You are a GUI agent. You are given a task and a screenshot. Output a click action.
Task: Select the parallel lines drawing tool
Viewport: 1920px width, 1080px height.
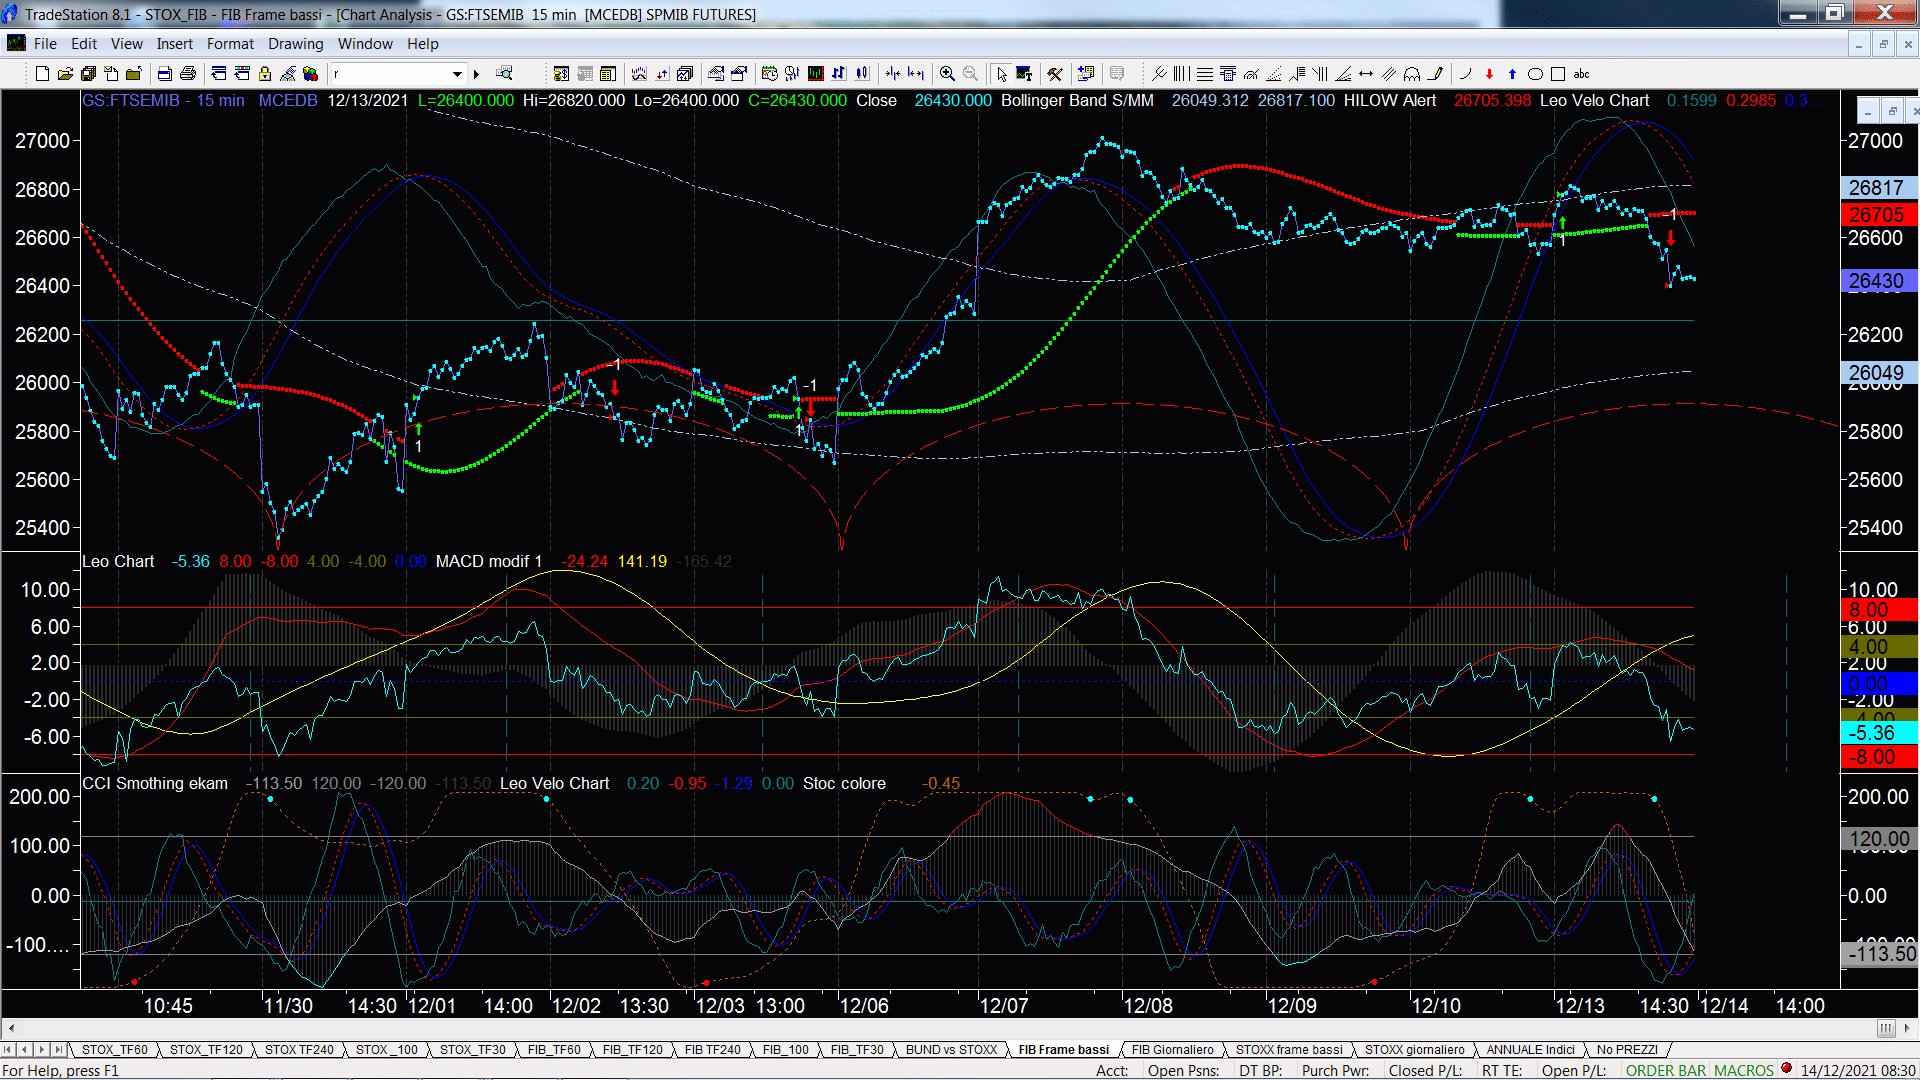(1388, 74)
